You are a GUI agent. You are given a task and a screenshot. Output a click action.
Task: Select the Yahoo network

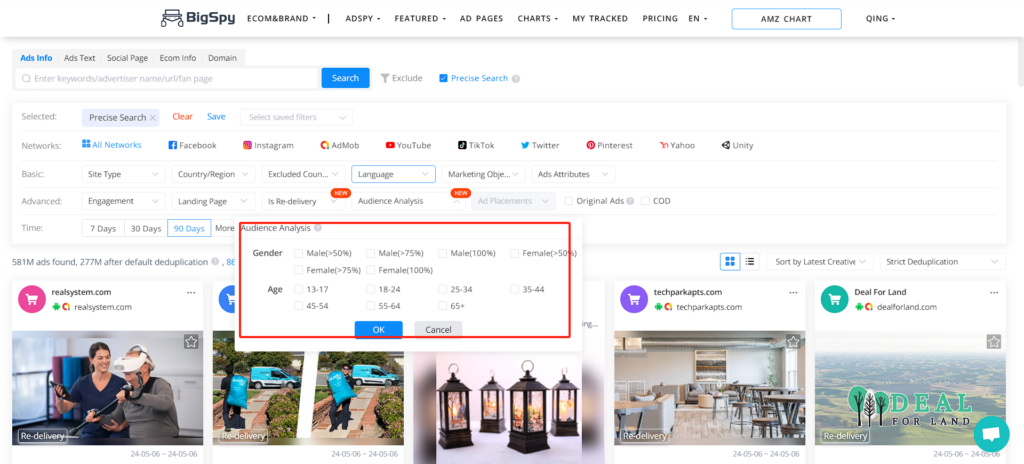677,145
